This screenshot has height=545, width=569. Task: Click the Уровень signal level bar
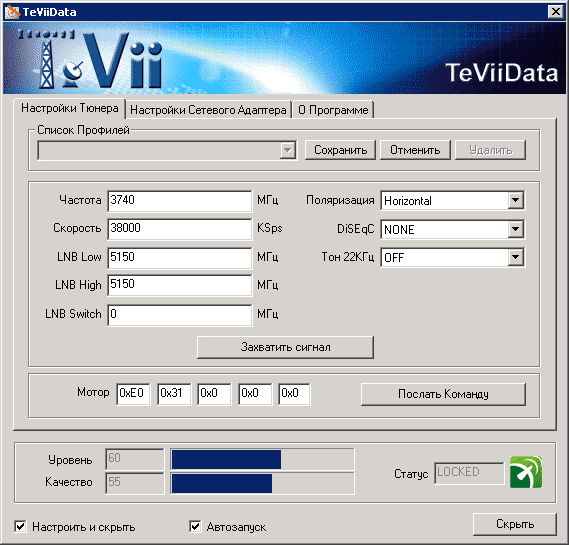[x=262, y=459]
